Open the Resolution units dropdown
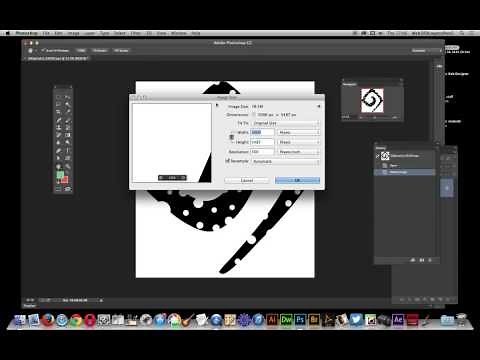480x360 pixels. [x=298, y=152]
